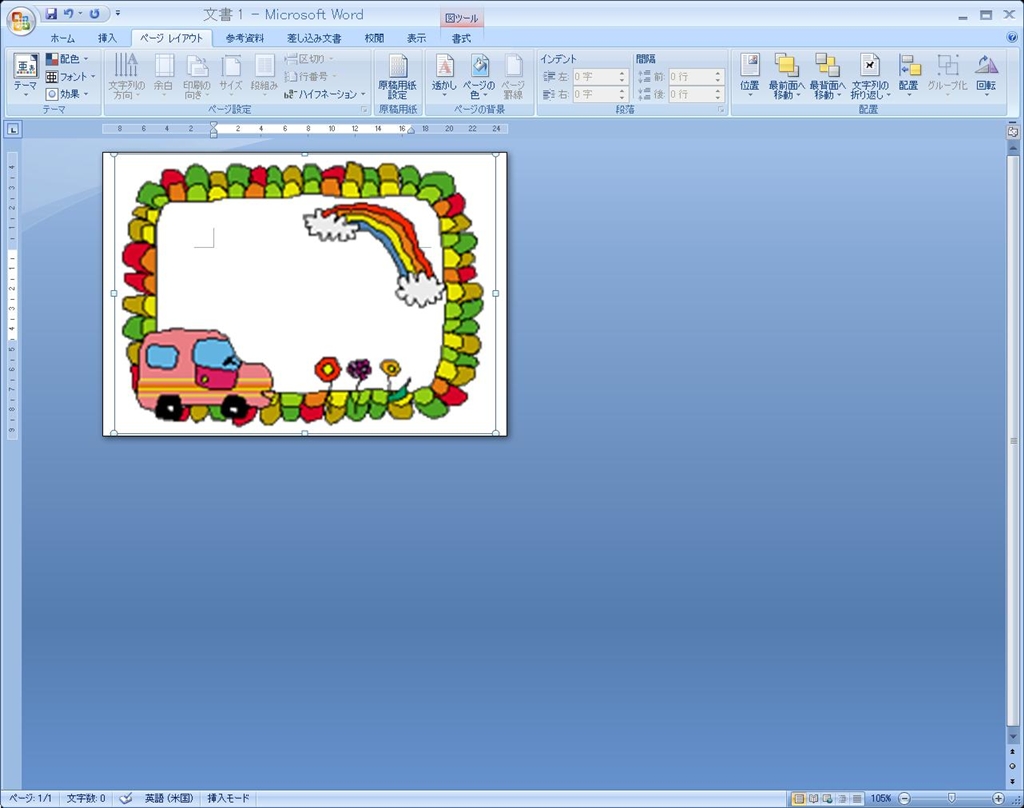Select the inserted frame picture

(304, 293)
